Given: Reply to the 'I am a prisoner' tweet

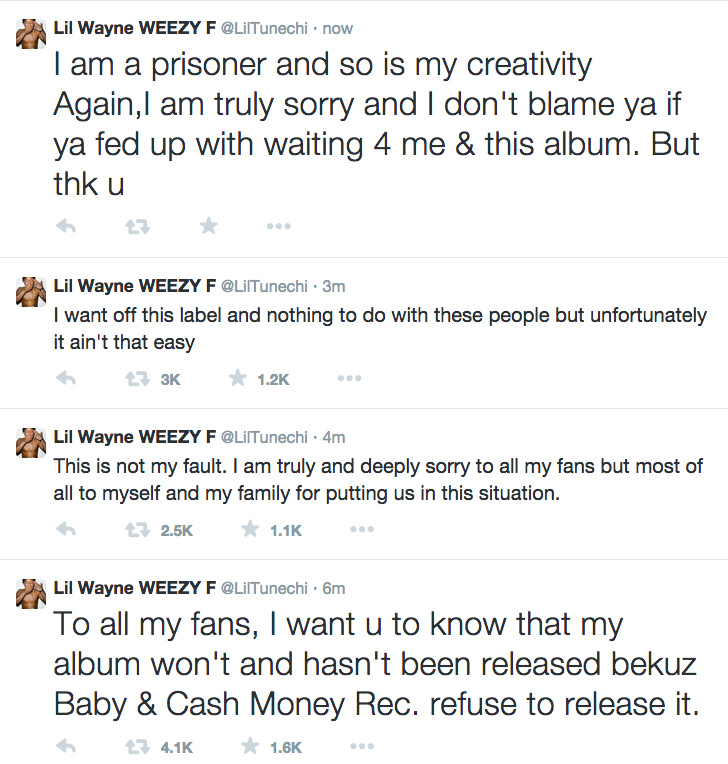Looking at the screenshot, I should coord(66,226).
